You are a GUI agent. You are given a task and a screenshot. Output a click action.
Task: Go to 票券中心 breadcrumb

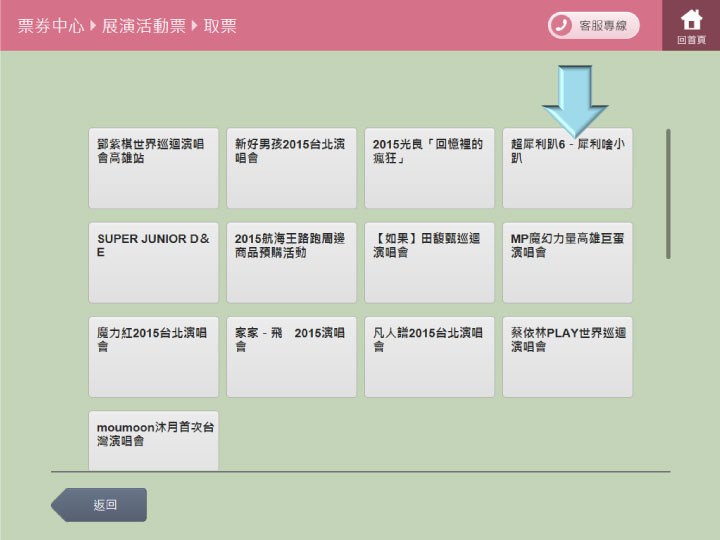click(x=51, y=26)
